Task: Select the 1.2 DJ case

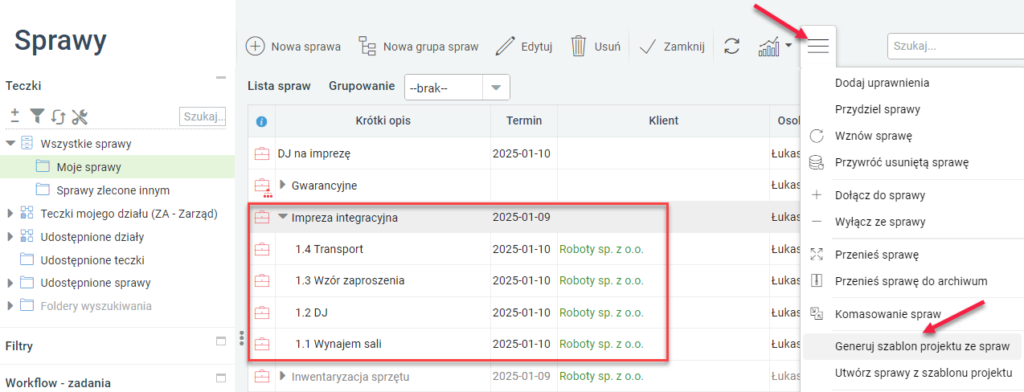Action: [311, 313]
